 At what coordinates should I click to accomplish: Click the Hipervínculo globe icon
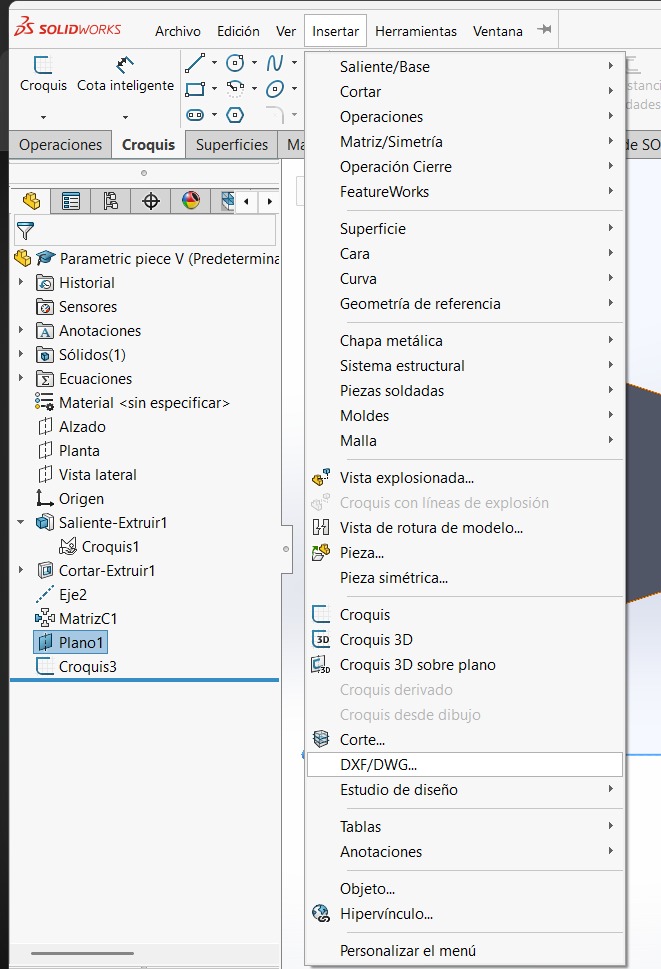tap(321, 913)
